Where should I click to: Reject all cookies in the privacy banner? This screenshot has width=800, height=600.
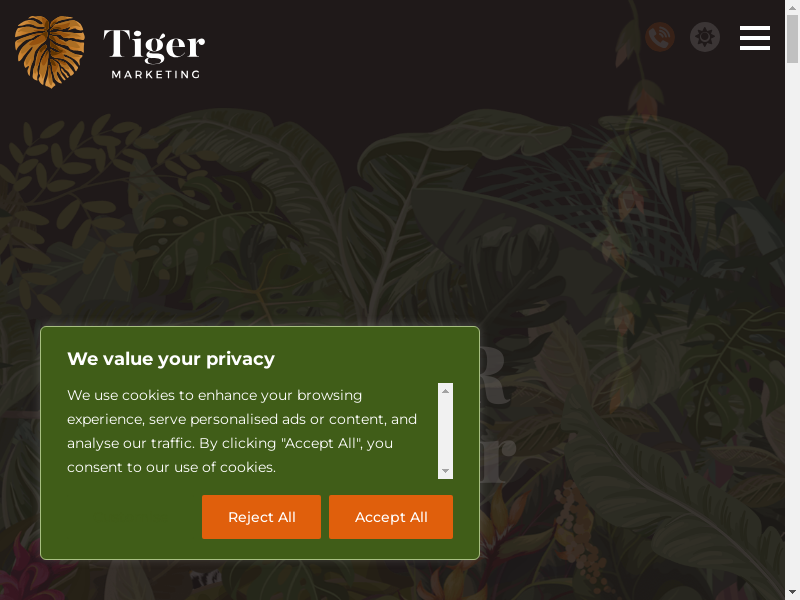tap(261, 517)
